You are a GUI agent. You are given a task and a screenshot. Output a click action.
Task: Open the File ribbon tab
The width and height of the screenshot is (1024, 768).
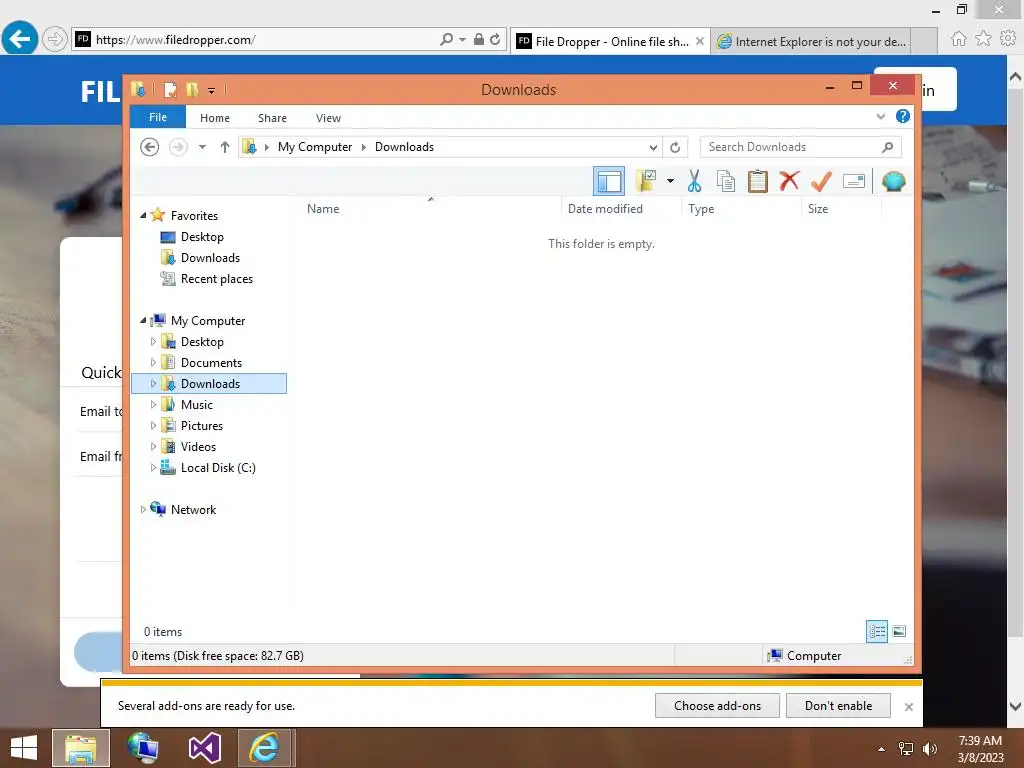(158, 117)
